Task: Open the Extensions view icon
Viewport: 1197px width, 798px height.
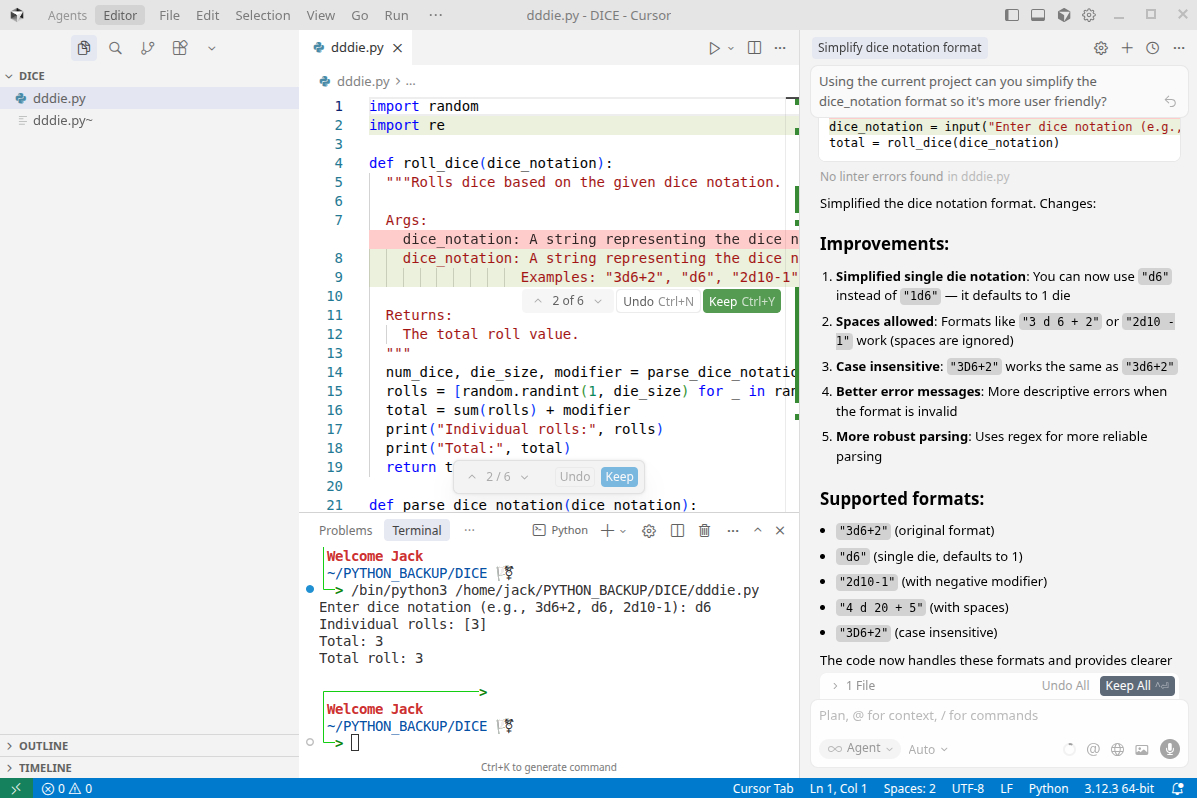Action: point(179,48)
